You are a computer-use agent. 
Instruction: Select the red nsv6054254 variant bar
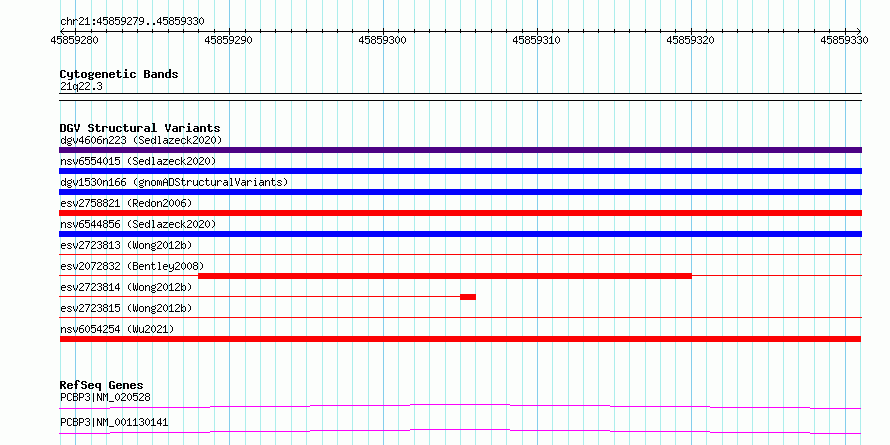point(460,339)
